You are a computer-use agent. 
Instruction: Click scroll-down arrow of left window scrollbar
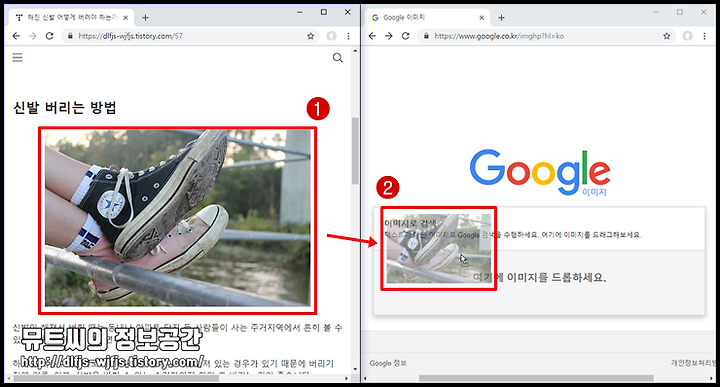[x=355, y=369]
